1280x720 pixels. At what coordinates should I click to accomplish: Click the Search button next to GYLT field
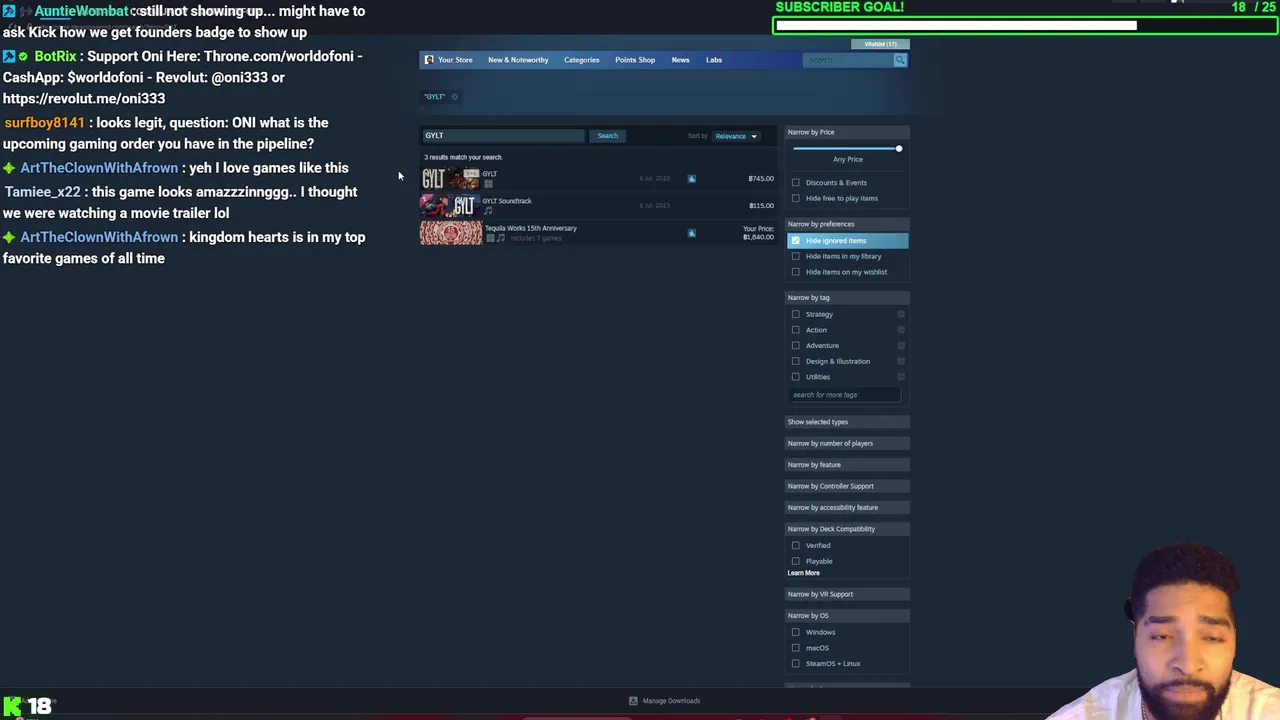pos(607,136)
